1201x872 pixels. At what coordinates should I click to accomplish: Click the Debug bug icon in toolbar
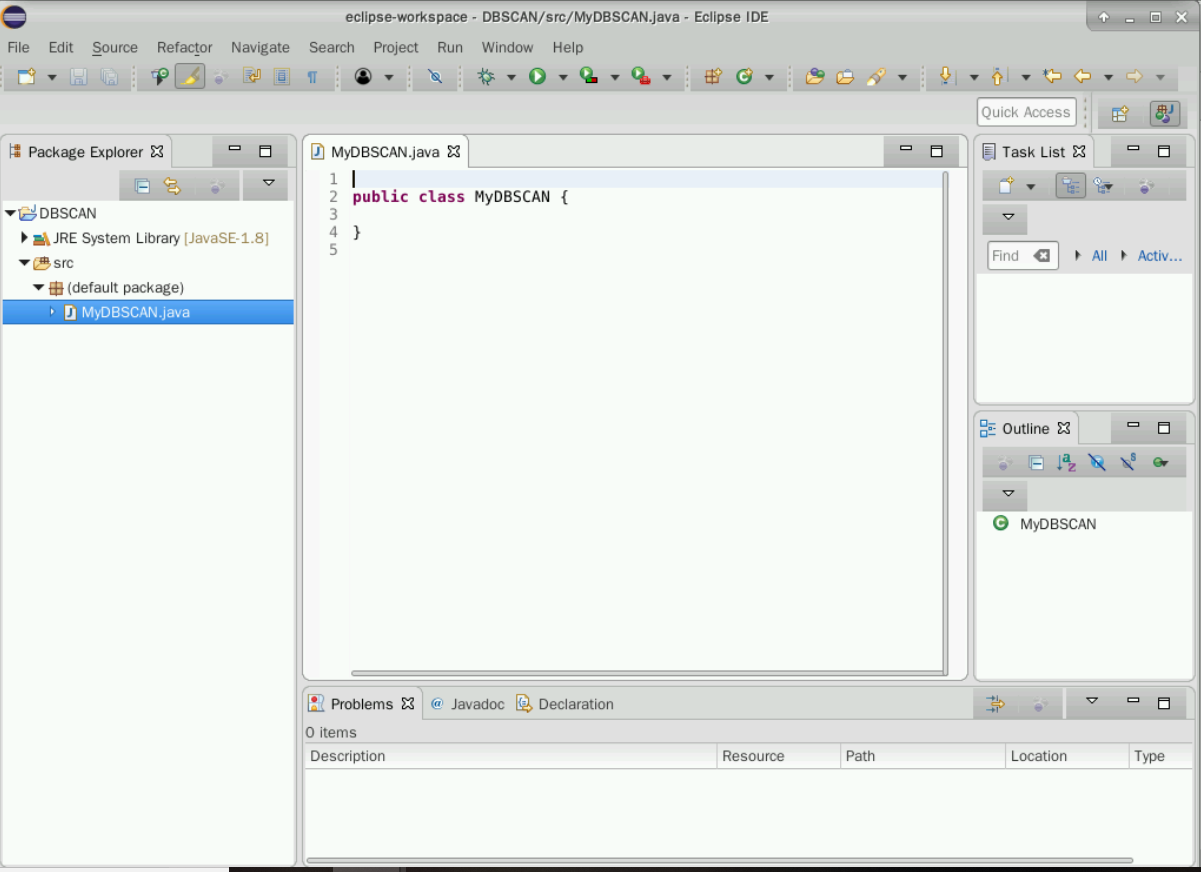pos(486,77)
